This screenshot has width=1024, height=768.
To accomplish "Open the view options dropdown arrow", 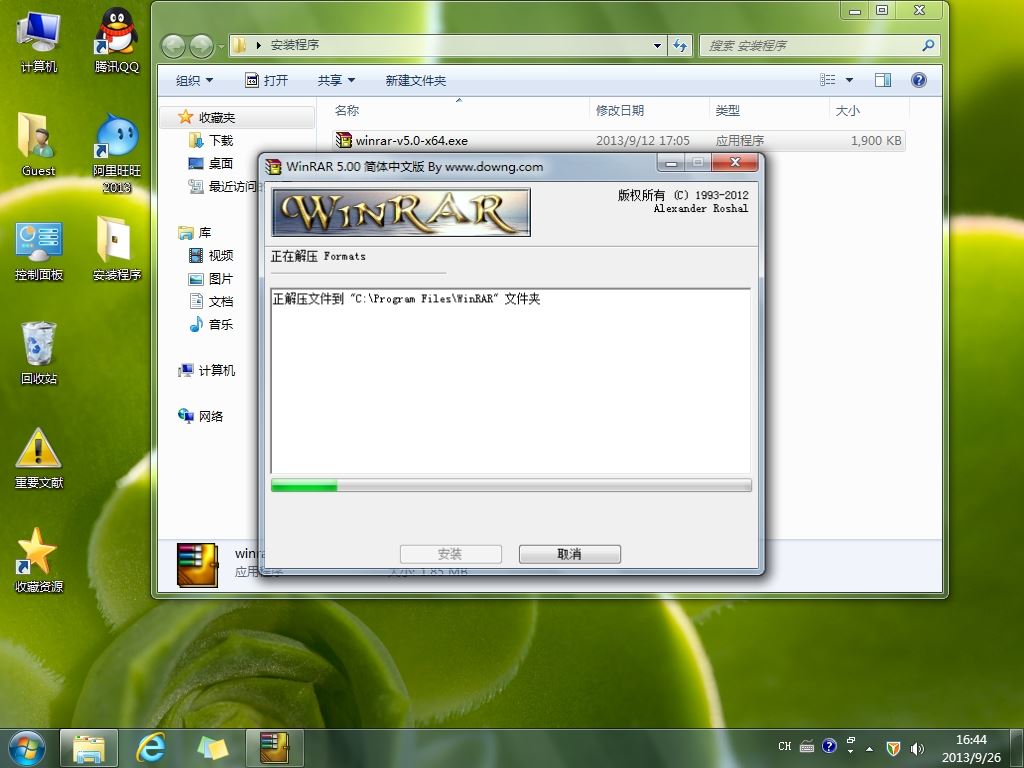I will click(850, 80).
